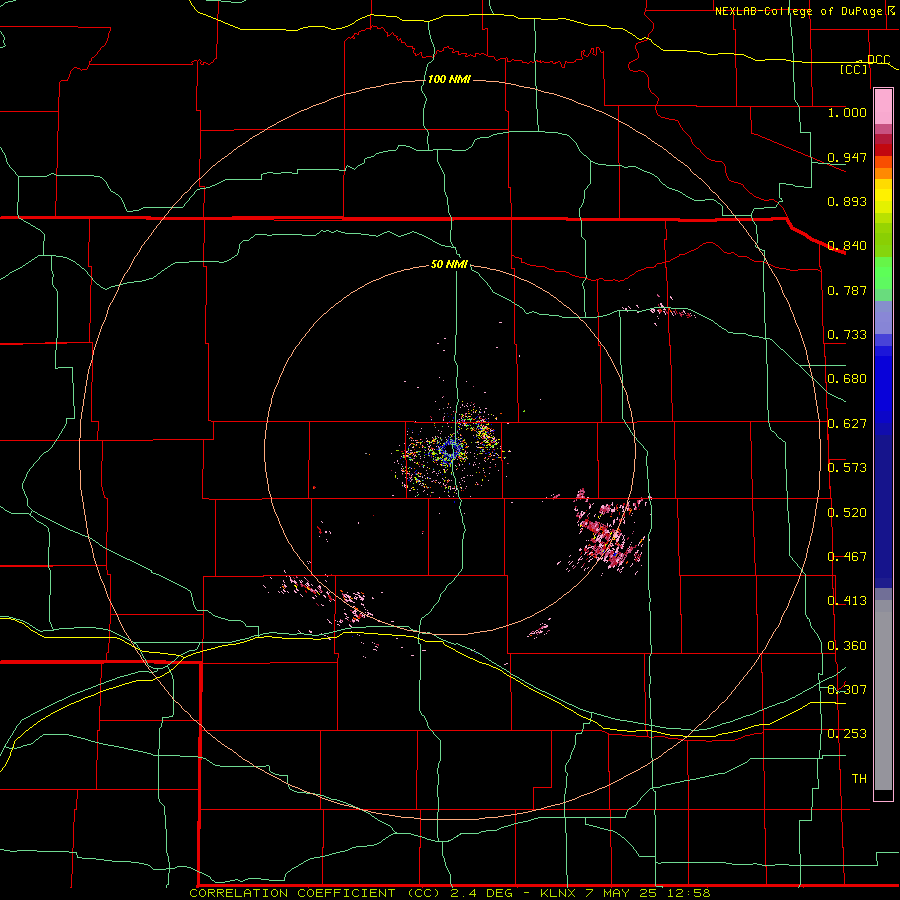
Task: Click the blue ring at the radar site center
Action: point(451,449)
